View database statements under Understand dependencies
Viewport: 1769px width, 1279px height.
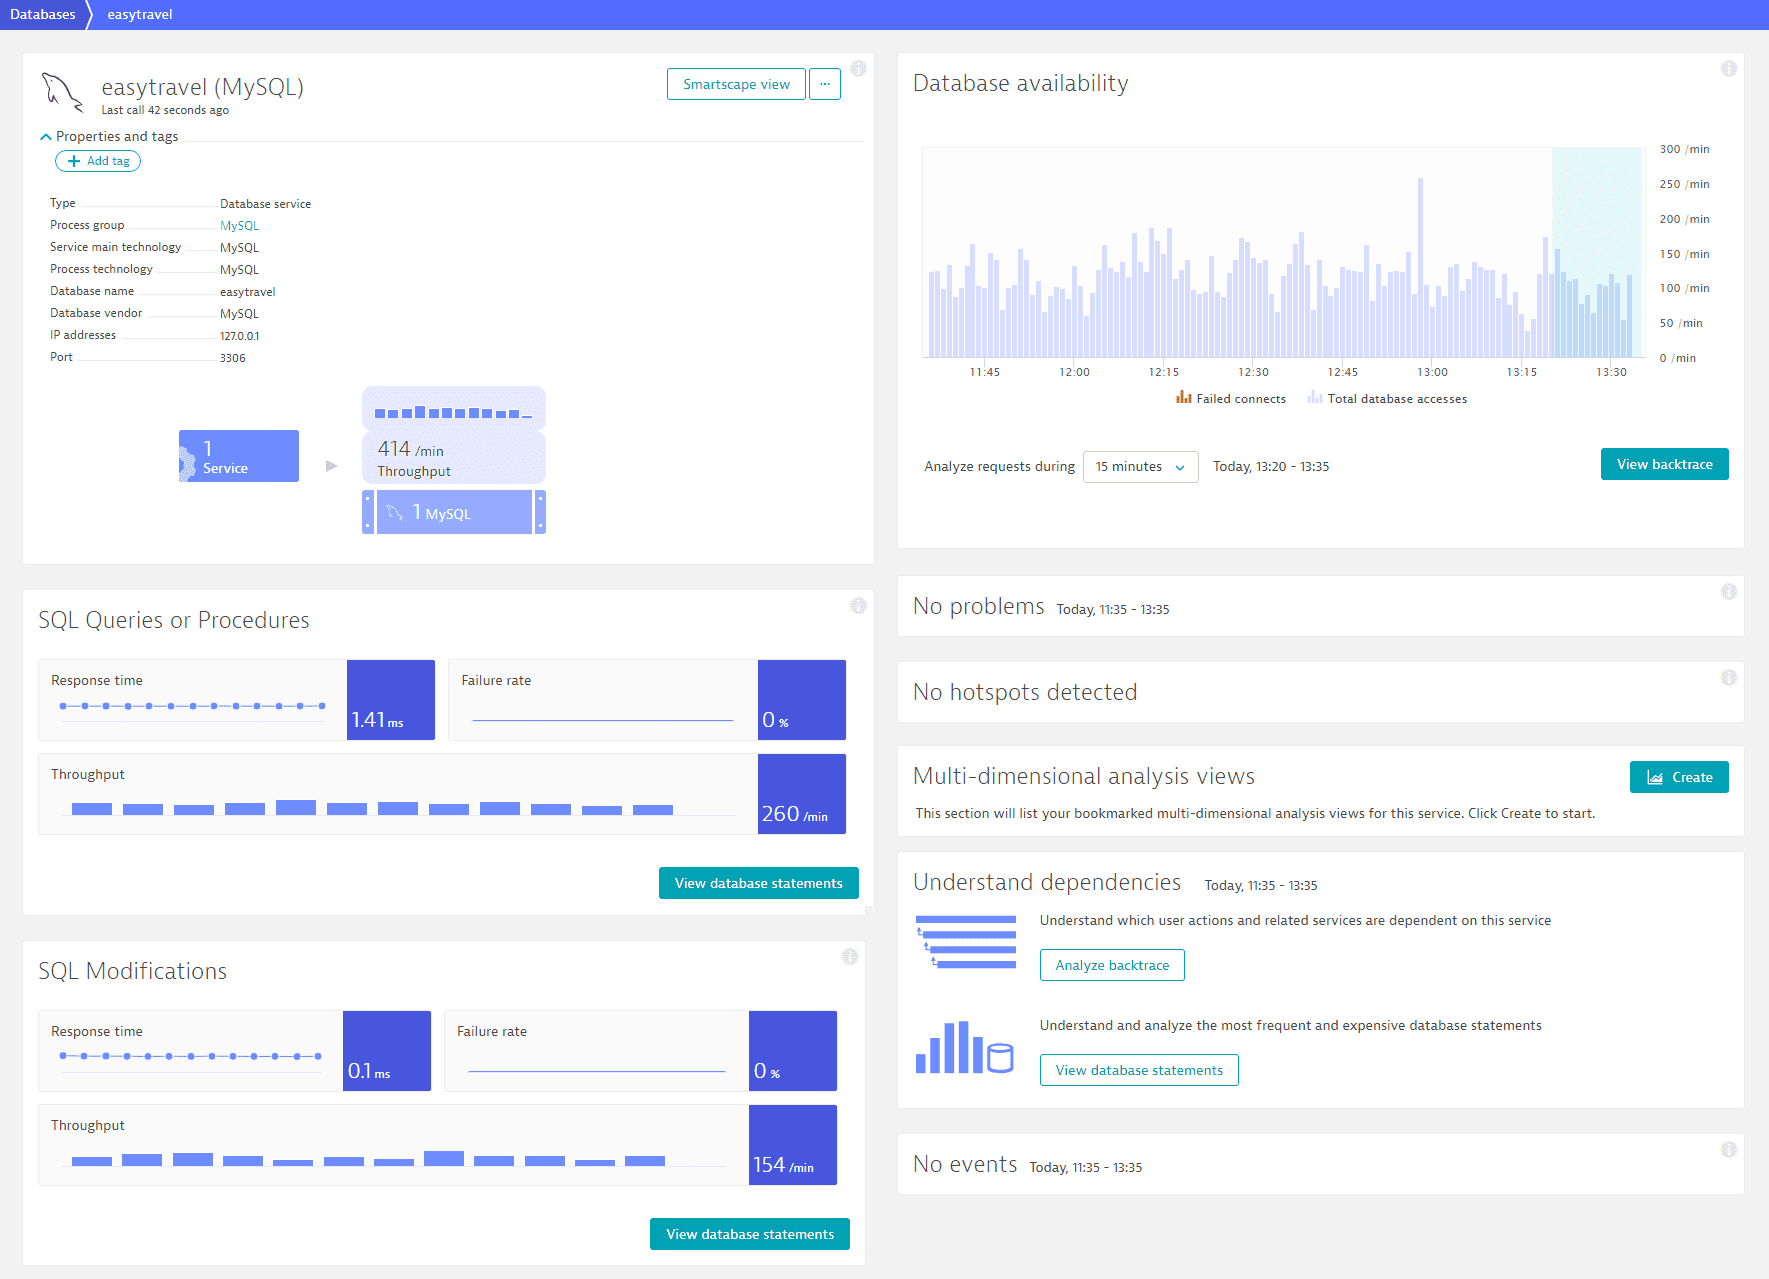(1139, 1070)
